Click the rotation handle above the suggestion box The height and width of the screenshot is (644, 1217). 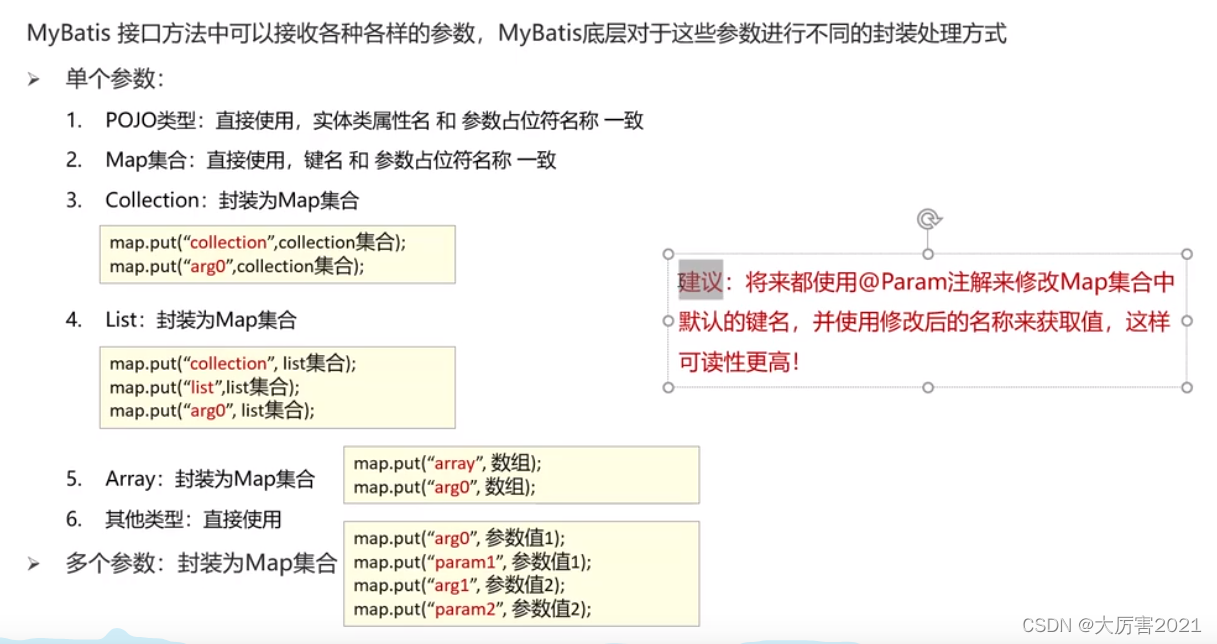point(926,218)
